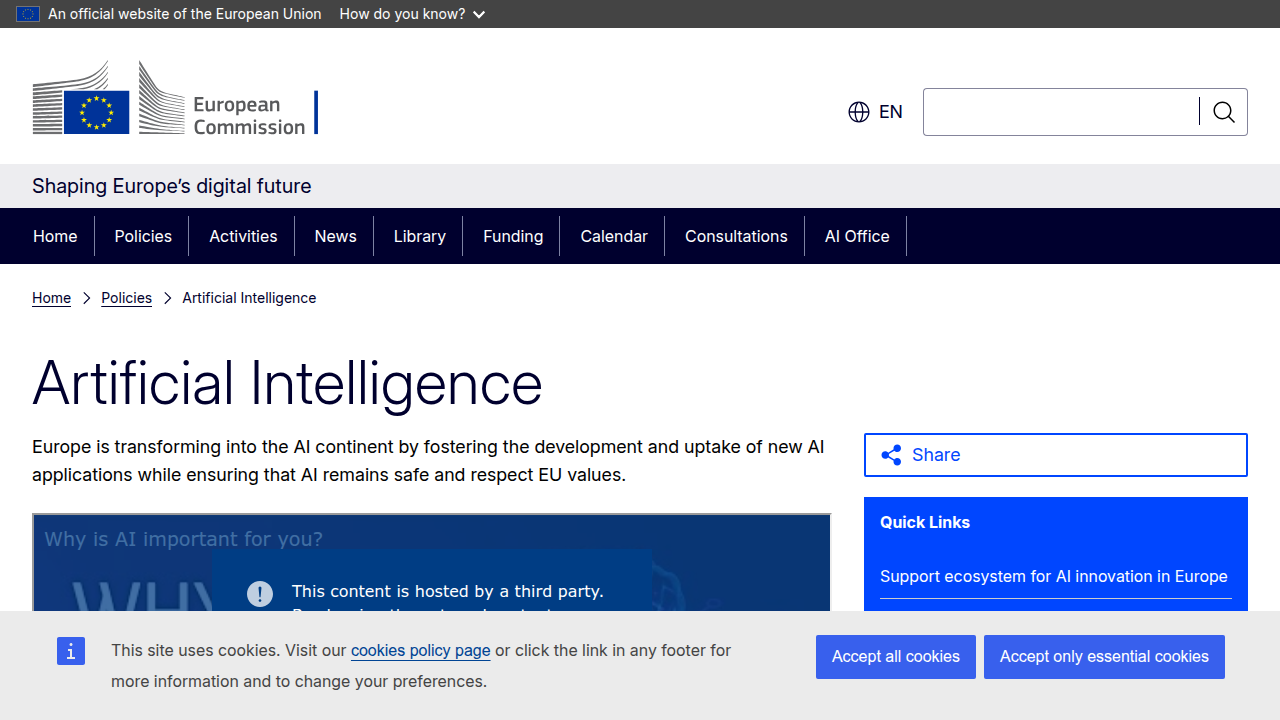This screenshot has width=1280, height=720.
Task: Click 'An official website of the European Union' text
Action: pyautogui.click(x=185, y=14)
